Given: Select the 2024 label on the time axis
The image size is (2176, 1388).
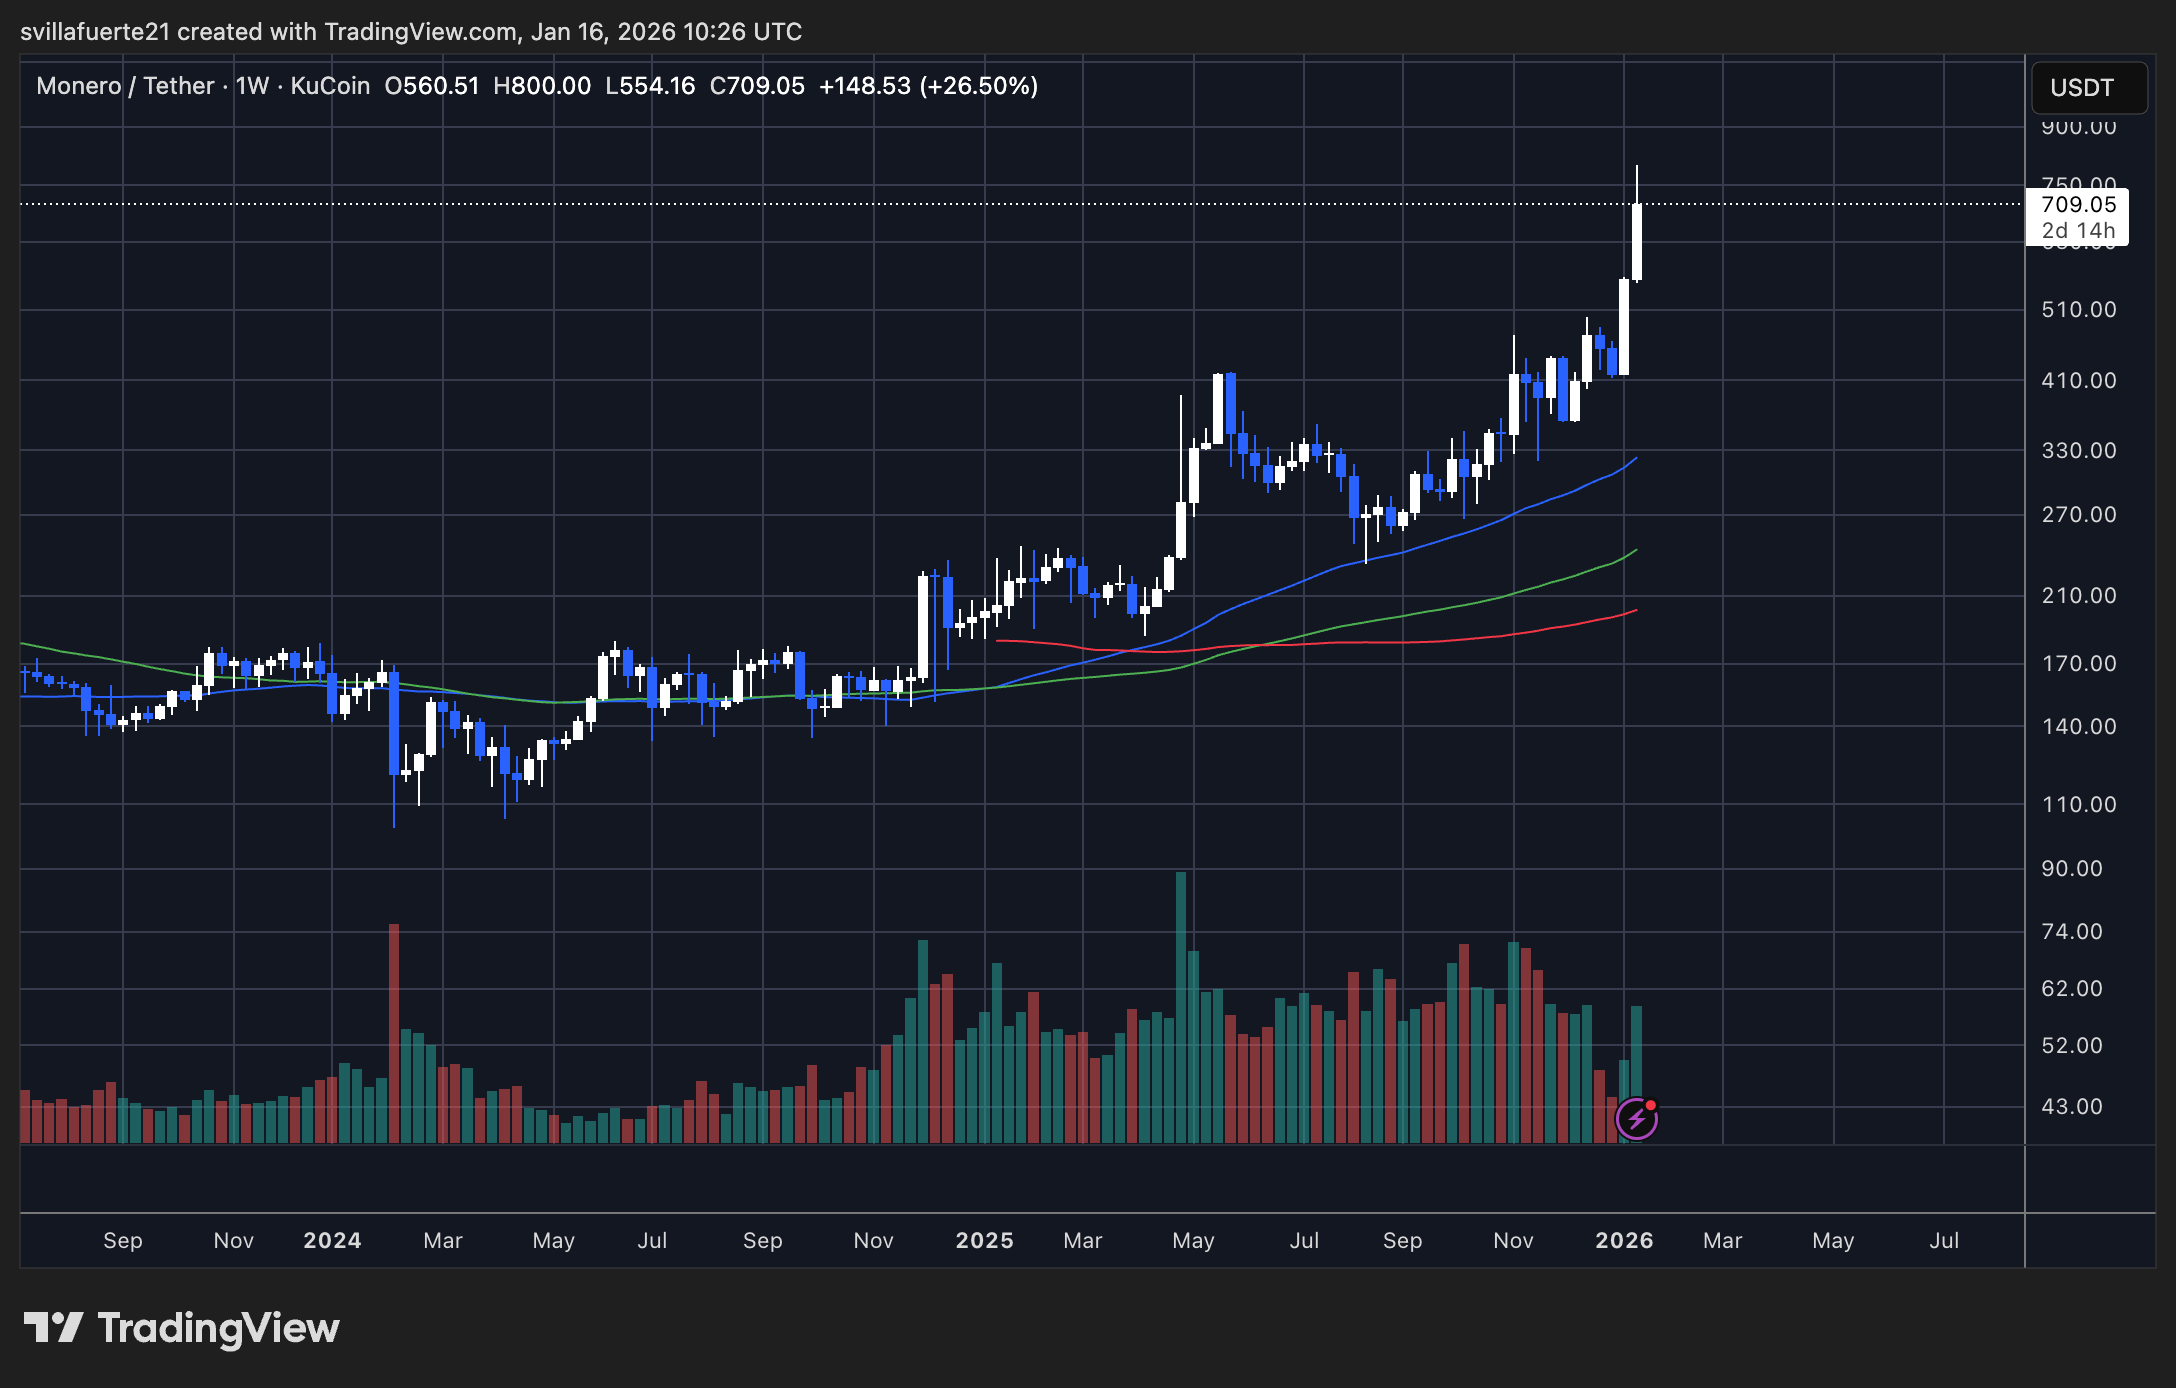Looking at the screenshot, I should pos(332,1240).
